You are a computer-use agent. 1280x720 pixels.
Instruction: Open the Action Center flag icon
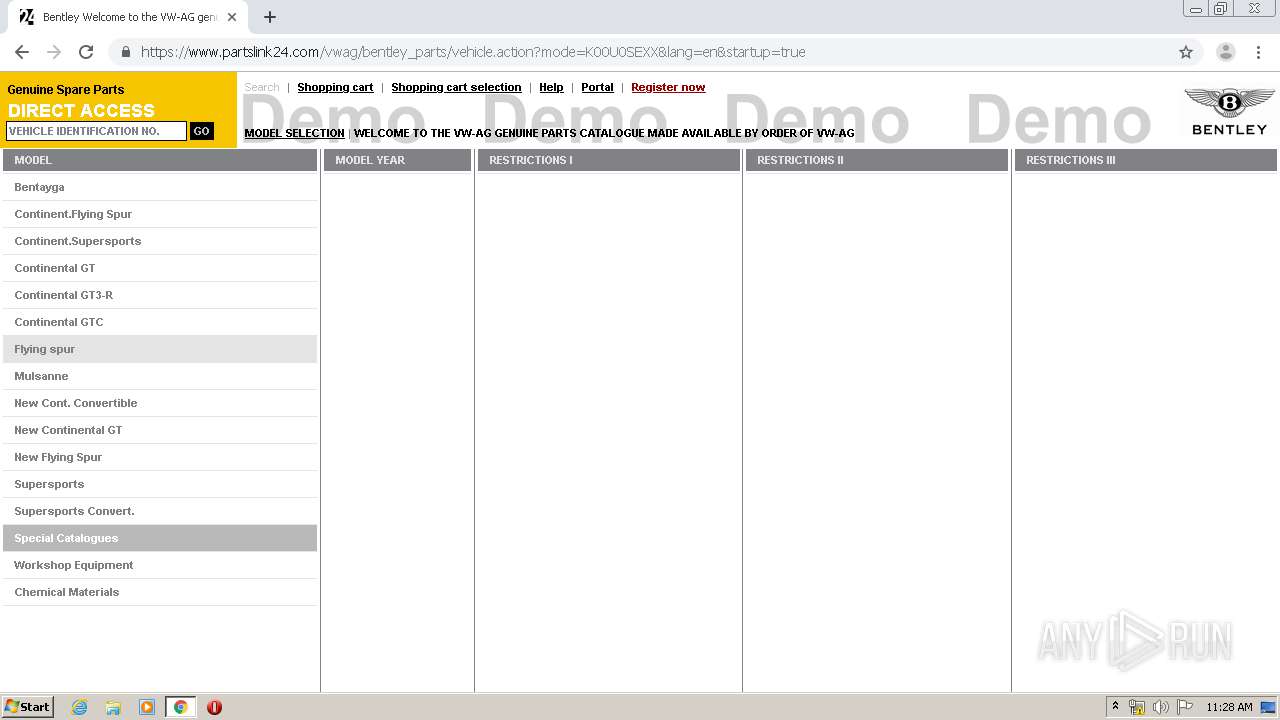coord(1185,707)
